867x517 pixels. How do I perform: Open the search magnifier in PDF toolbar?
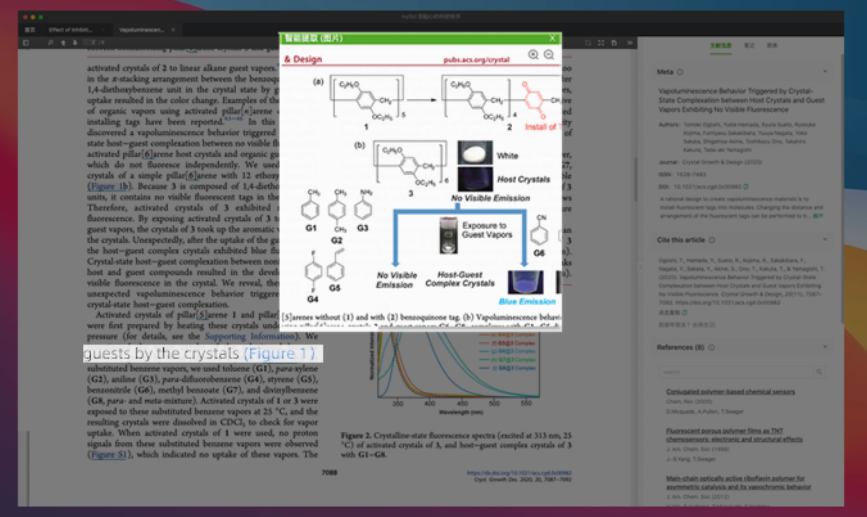pos(50,43)
